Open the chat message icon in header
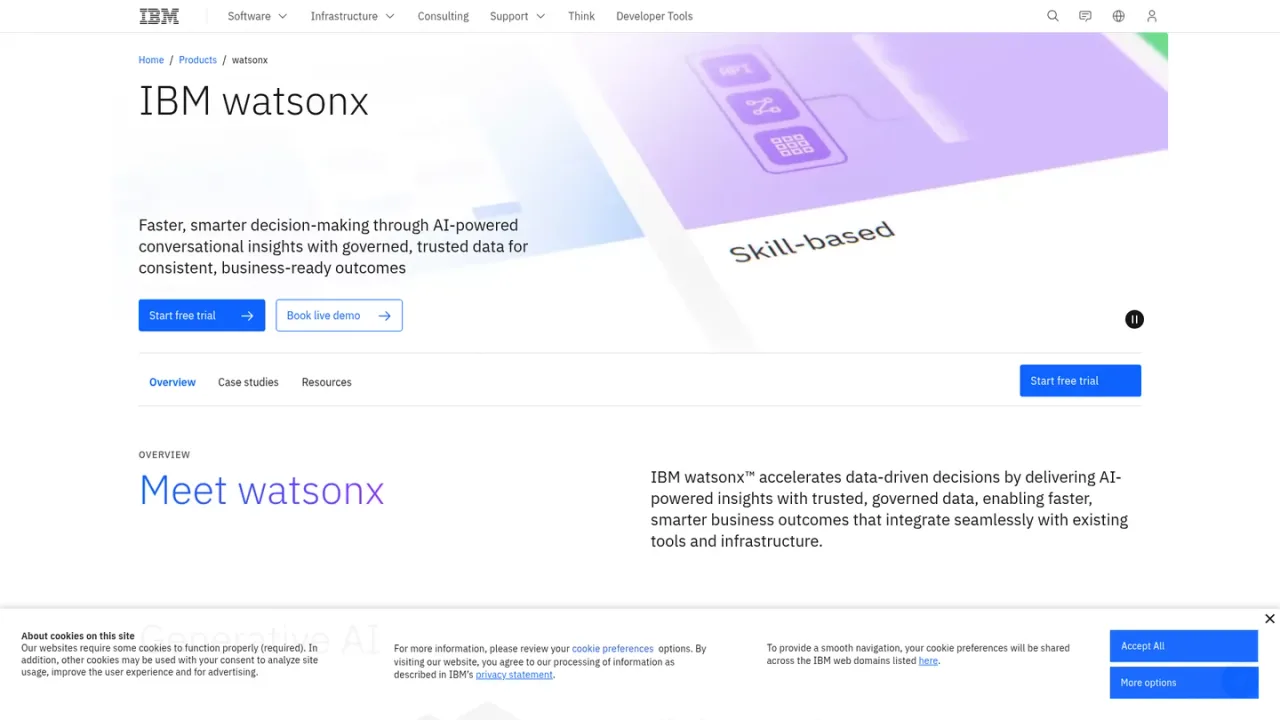This screenshot has width=1280, height=720. click(1086, 16)
